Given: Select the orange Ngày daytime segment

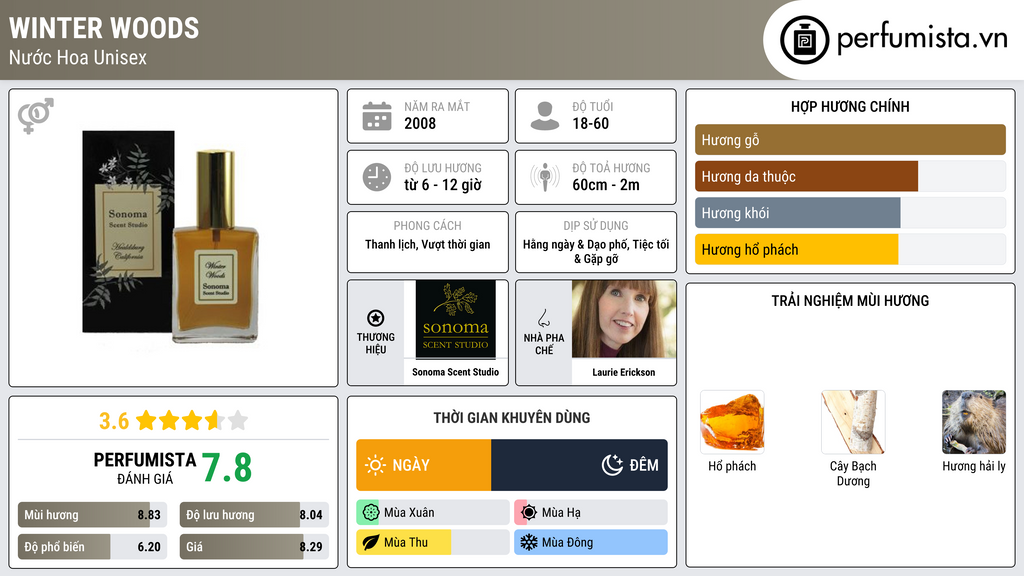Looking at the screenshot, I should point(424,465).
